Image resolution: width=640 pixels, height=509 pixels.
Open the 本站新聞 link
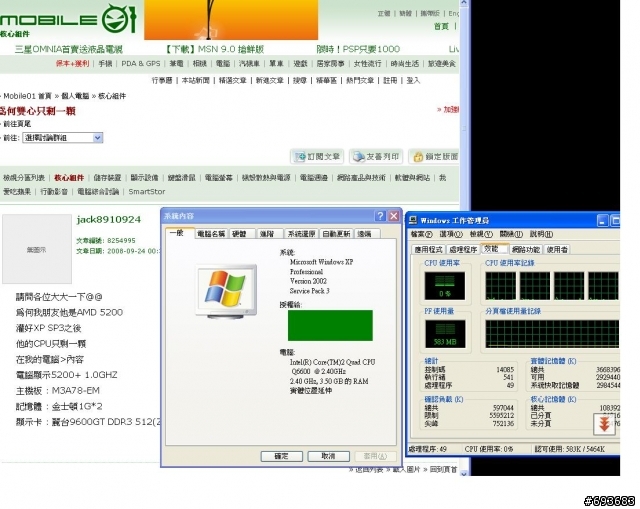[x=196, y=80]
